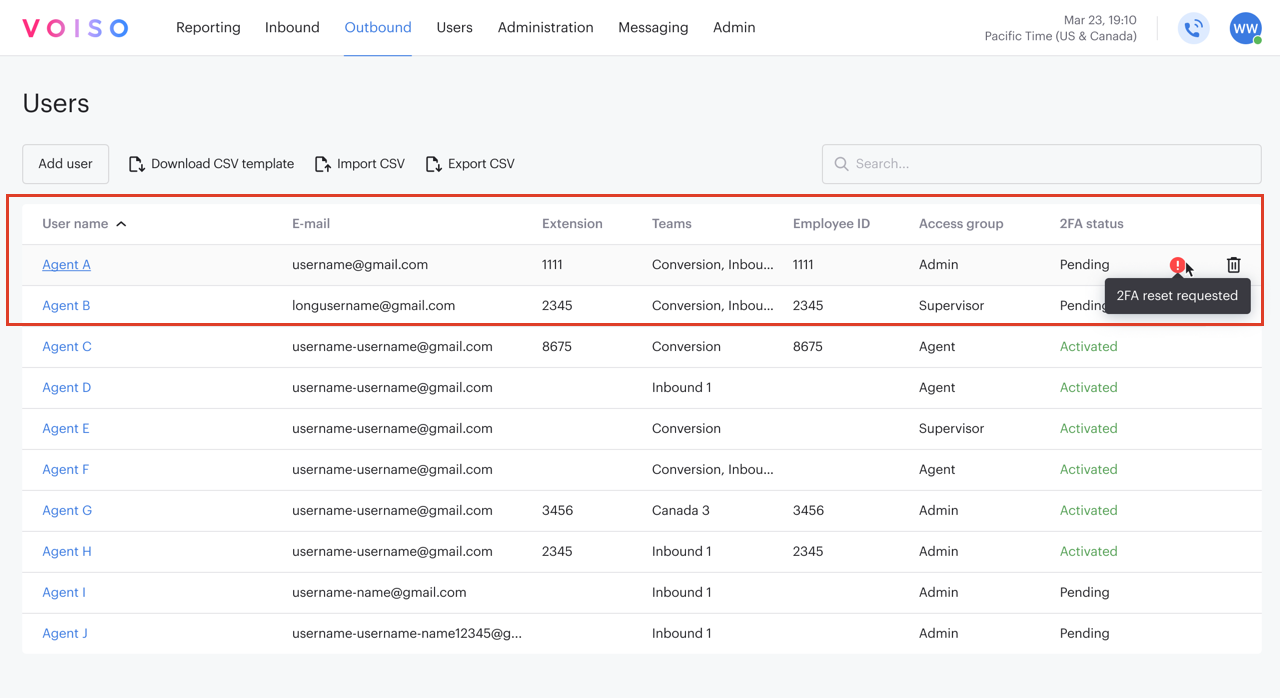Click extension 3456 for Agent G

[558, 511]
